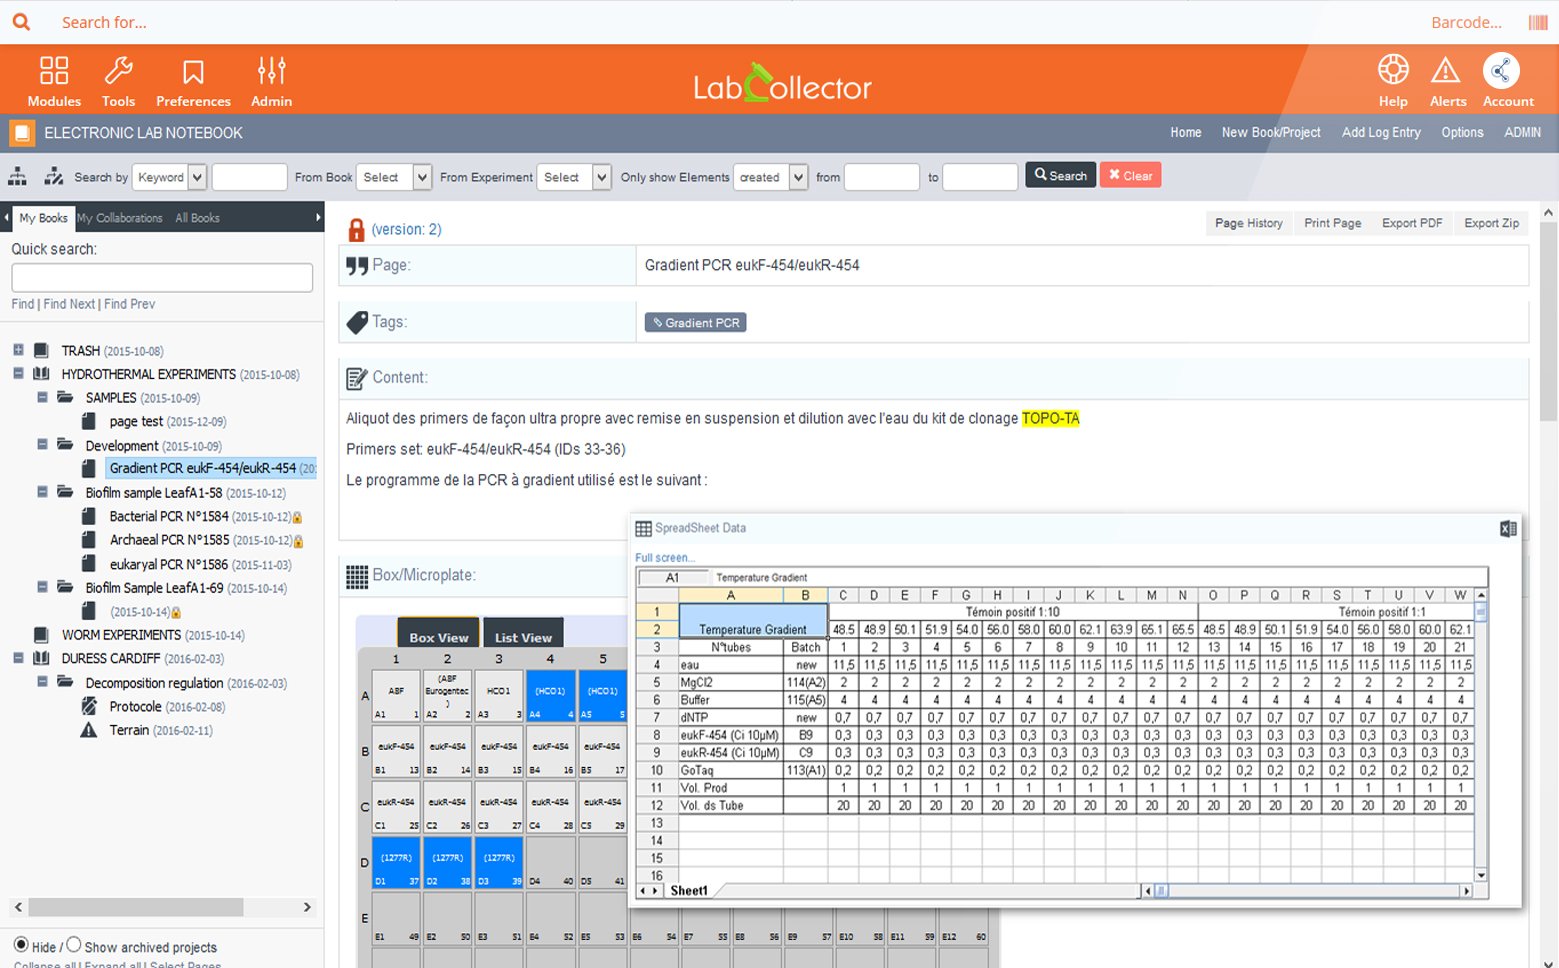Screen dimensions: 1559x968
Task: Click the Home menu item
Action: 1186,132
